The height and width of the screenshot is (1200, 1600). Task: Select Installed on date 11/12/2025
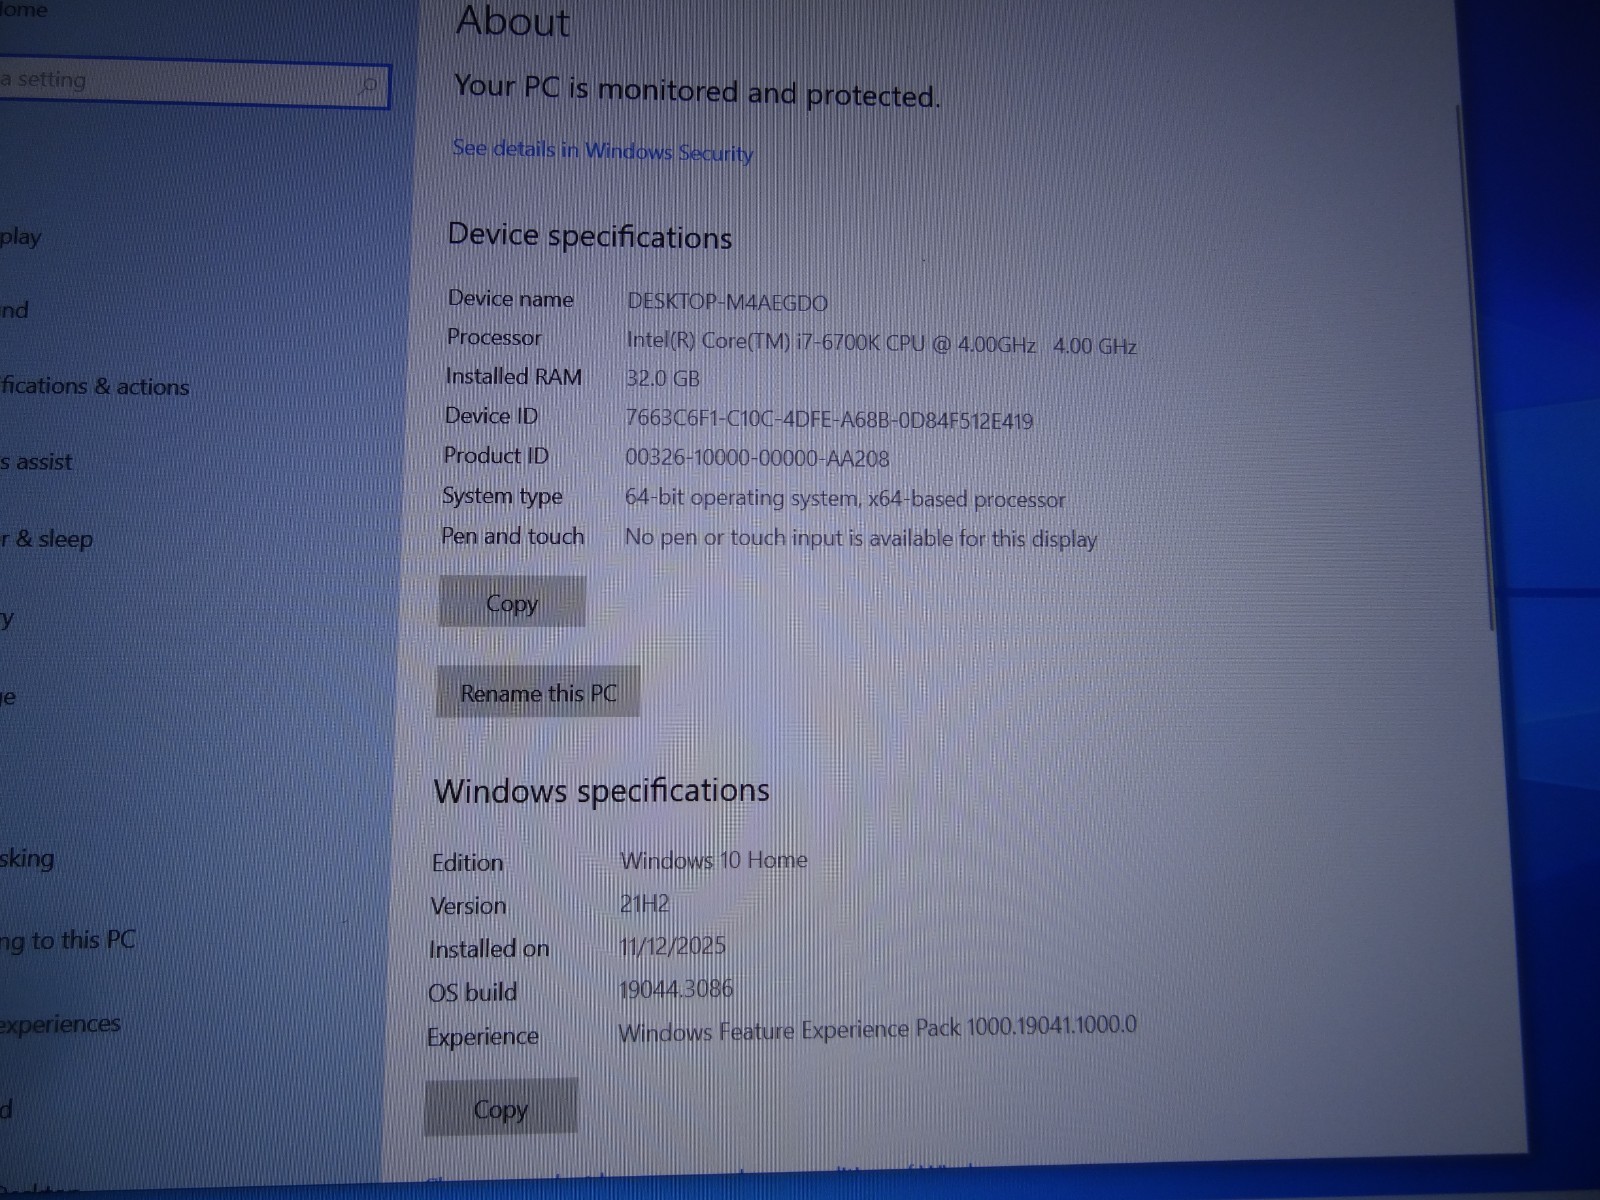point(672,946)
